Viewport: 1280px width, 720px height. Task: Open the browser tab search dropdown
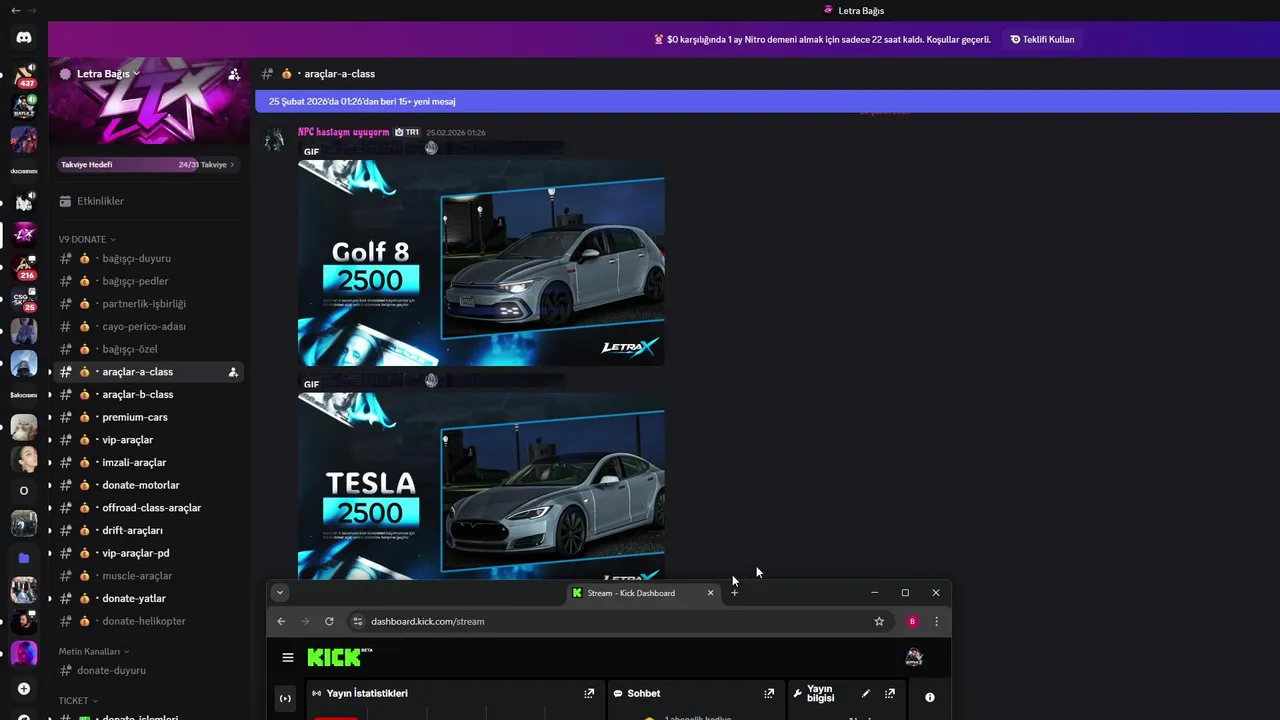(x=280, y=592)
